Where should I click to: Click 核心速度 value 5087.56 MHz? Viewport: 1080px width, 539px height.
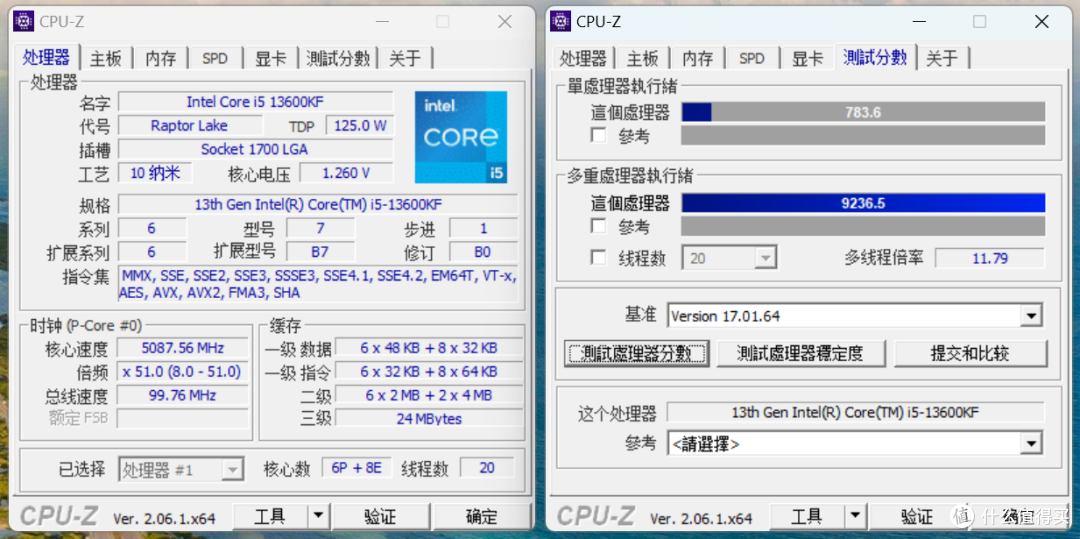183,348
